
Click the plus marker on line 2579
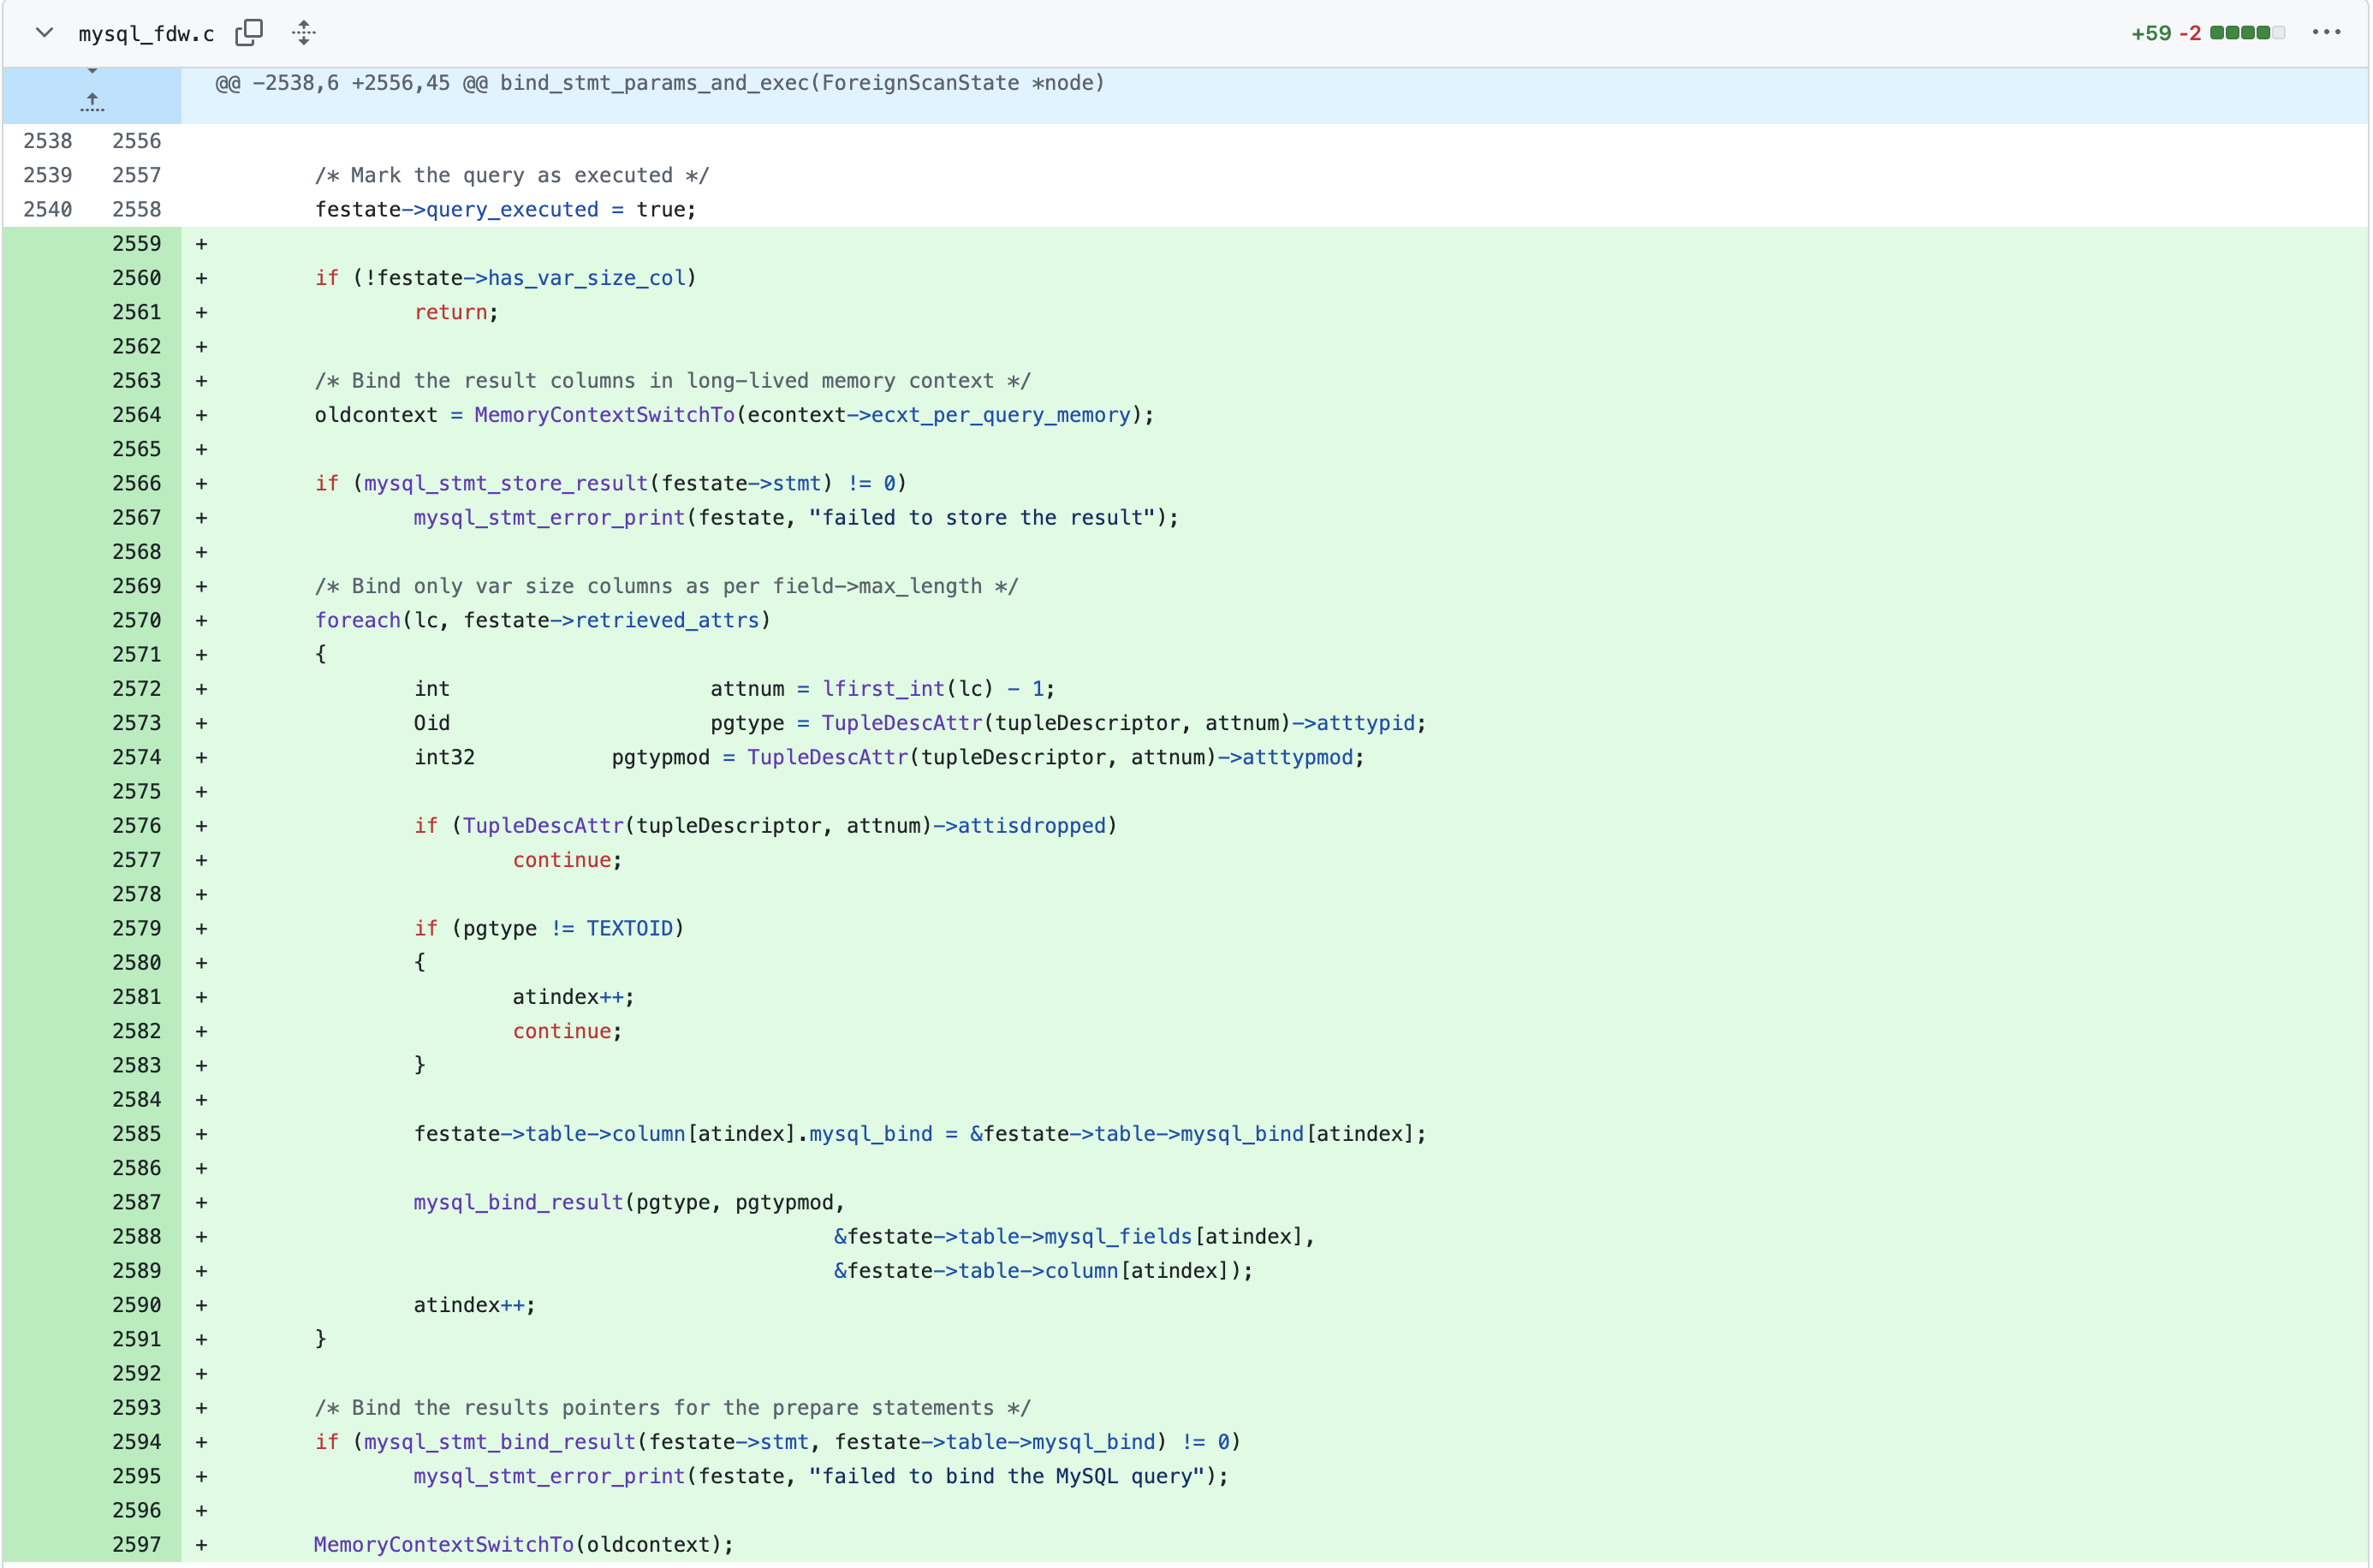tap(201, 929)
